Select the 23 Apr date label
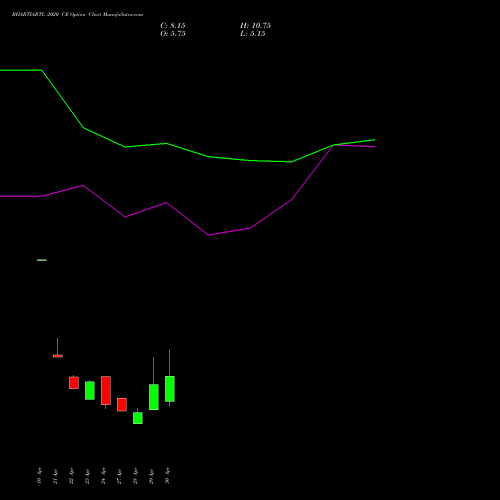This screenshot has width=500, height=500. click(87, 476)
